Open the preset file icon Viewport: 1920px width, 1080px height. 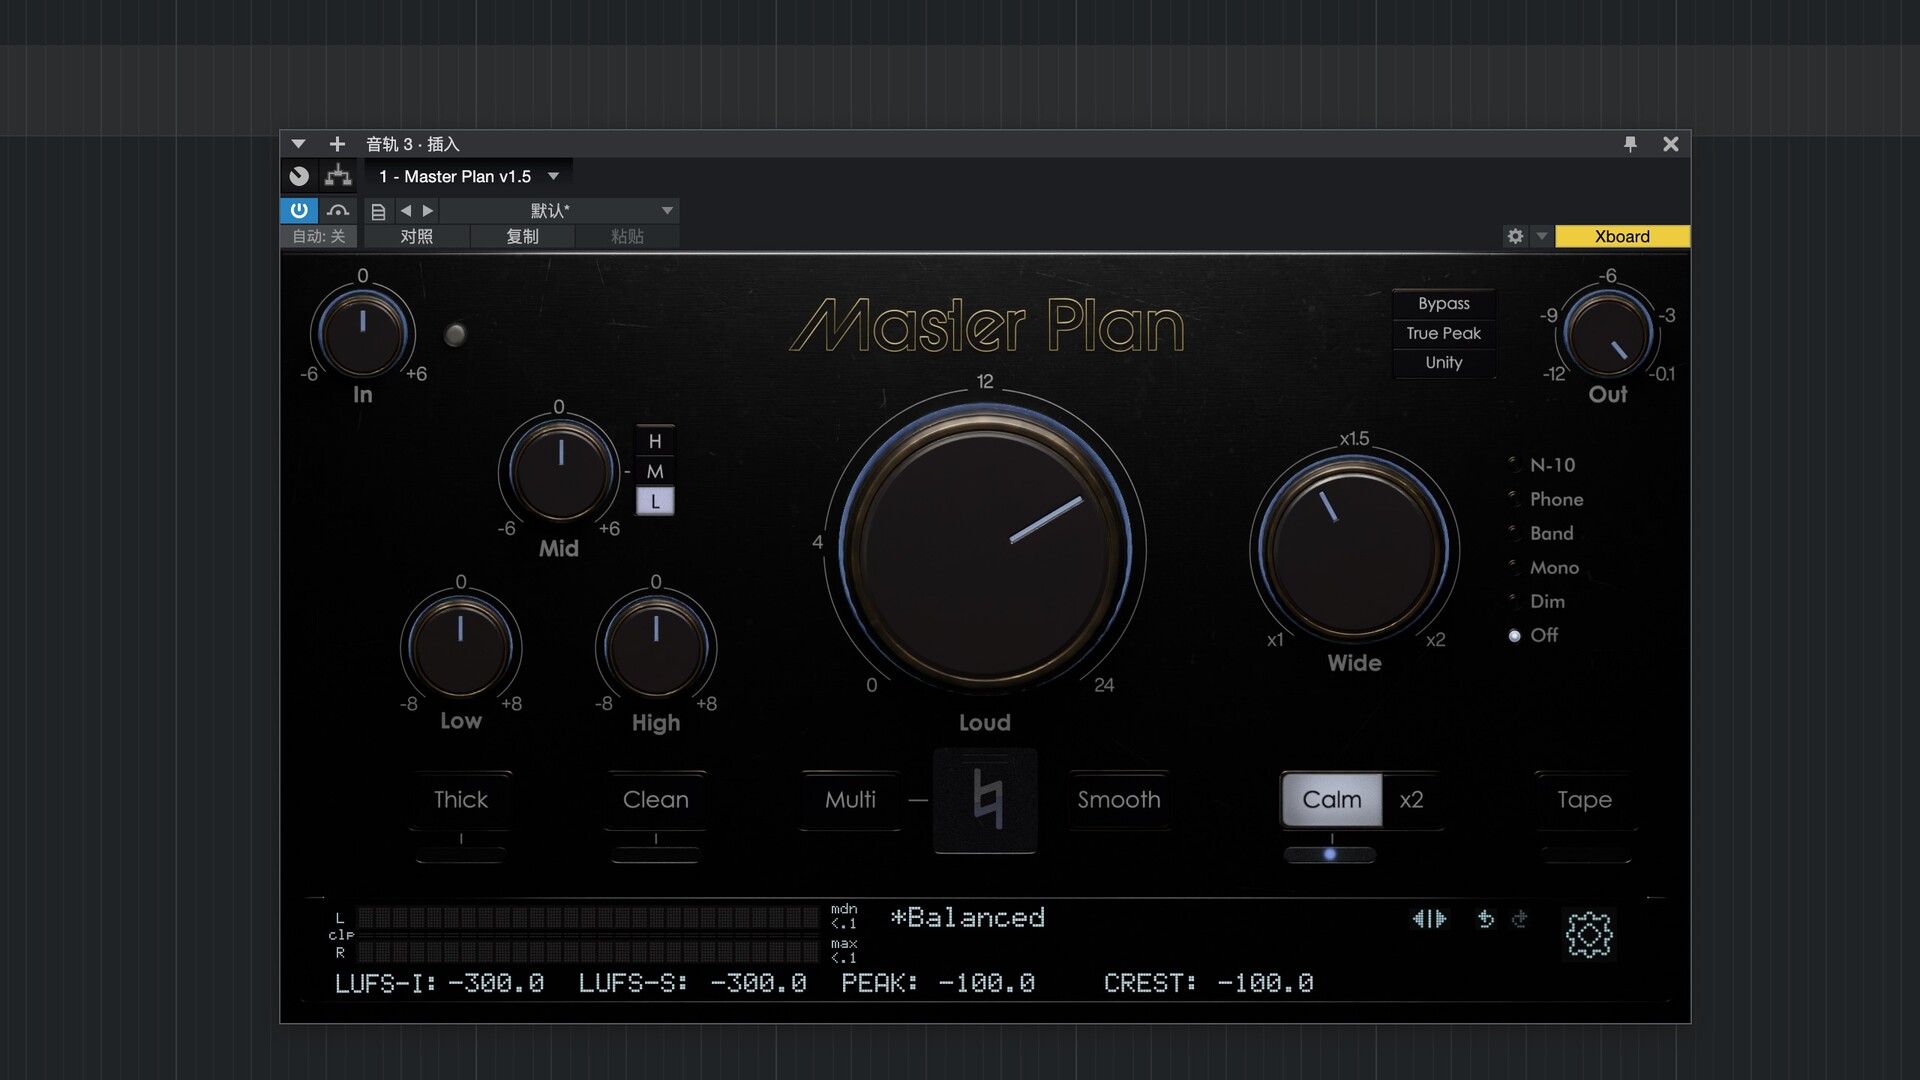(x=378, y=211)
